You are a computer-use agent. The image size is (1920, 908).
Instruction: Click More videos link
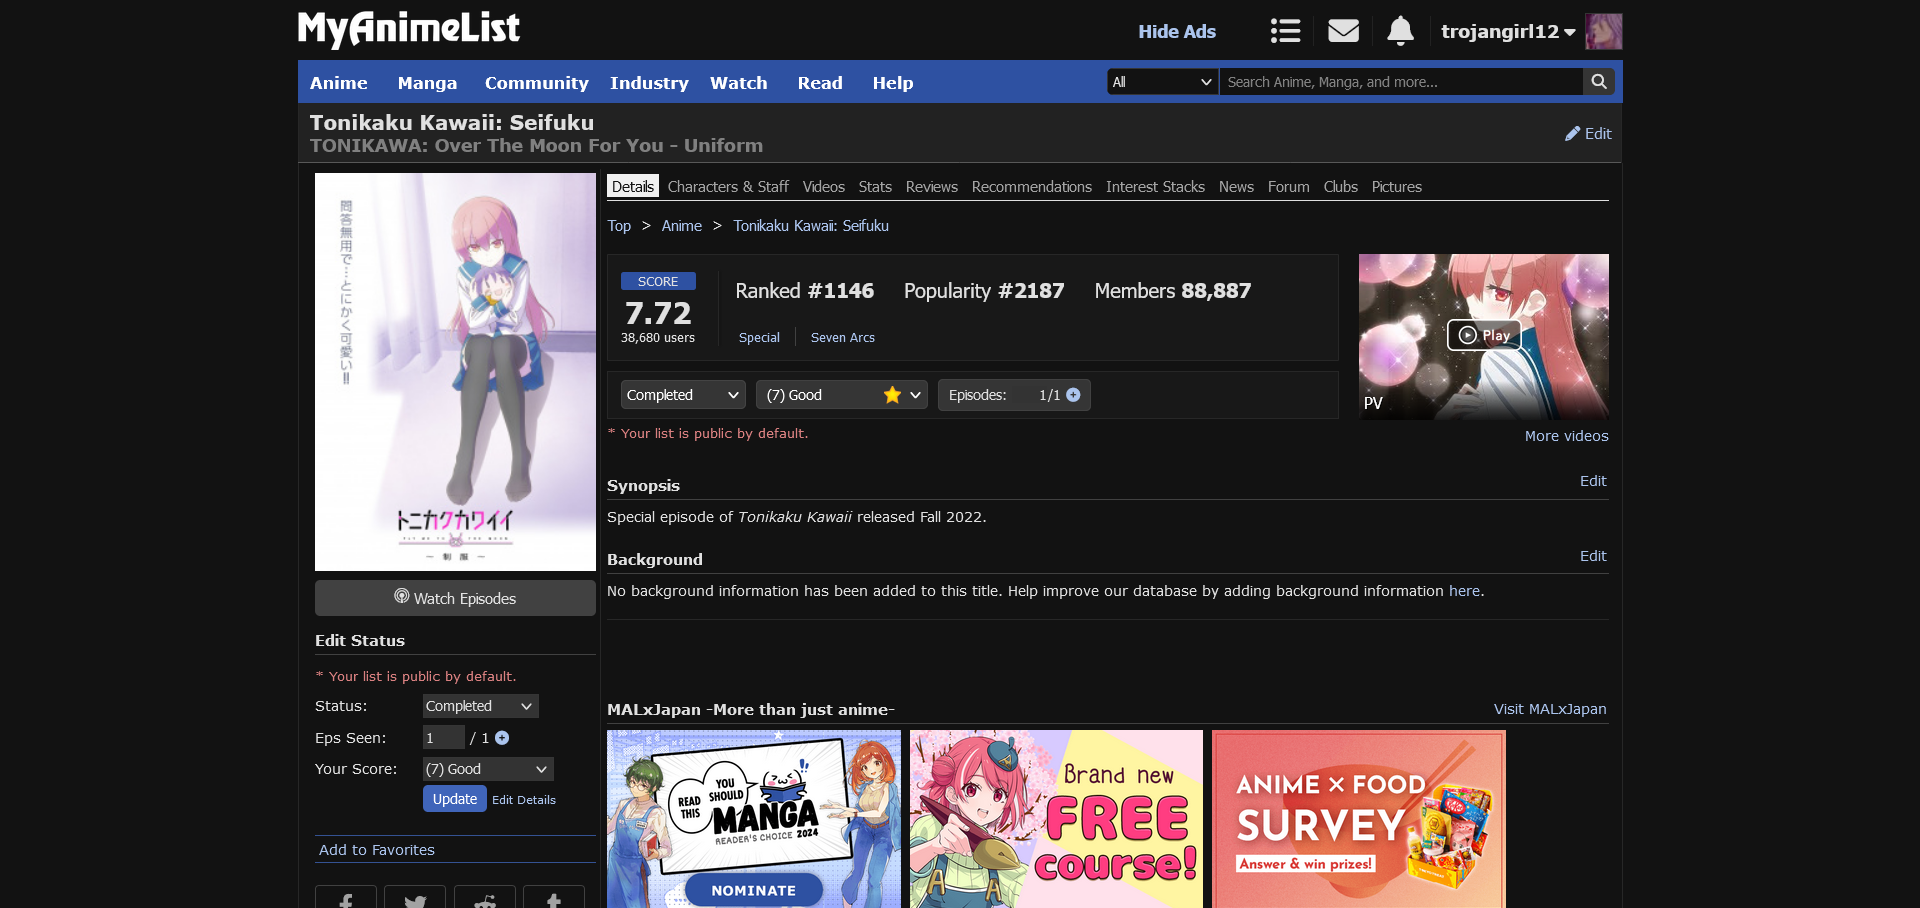click(x=1567, y=436)
